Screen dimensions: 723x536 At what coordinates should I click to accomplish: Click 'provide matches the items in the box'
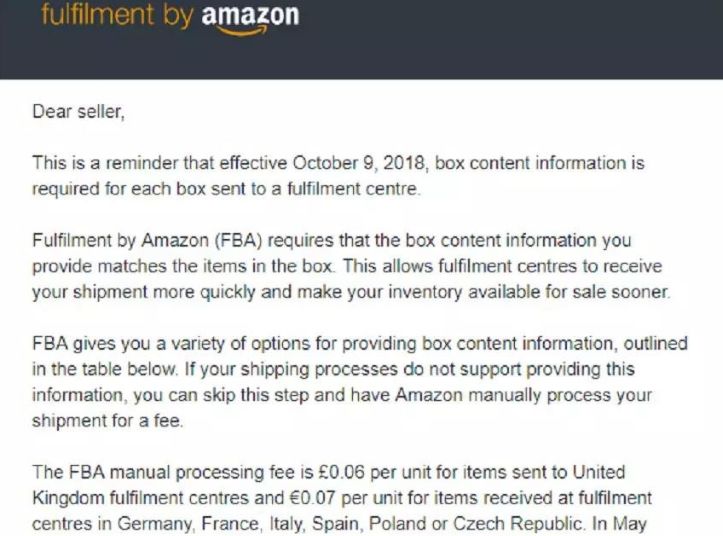182,267
